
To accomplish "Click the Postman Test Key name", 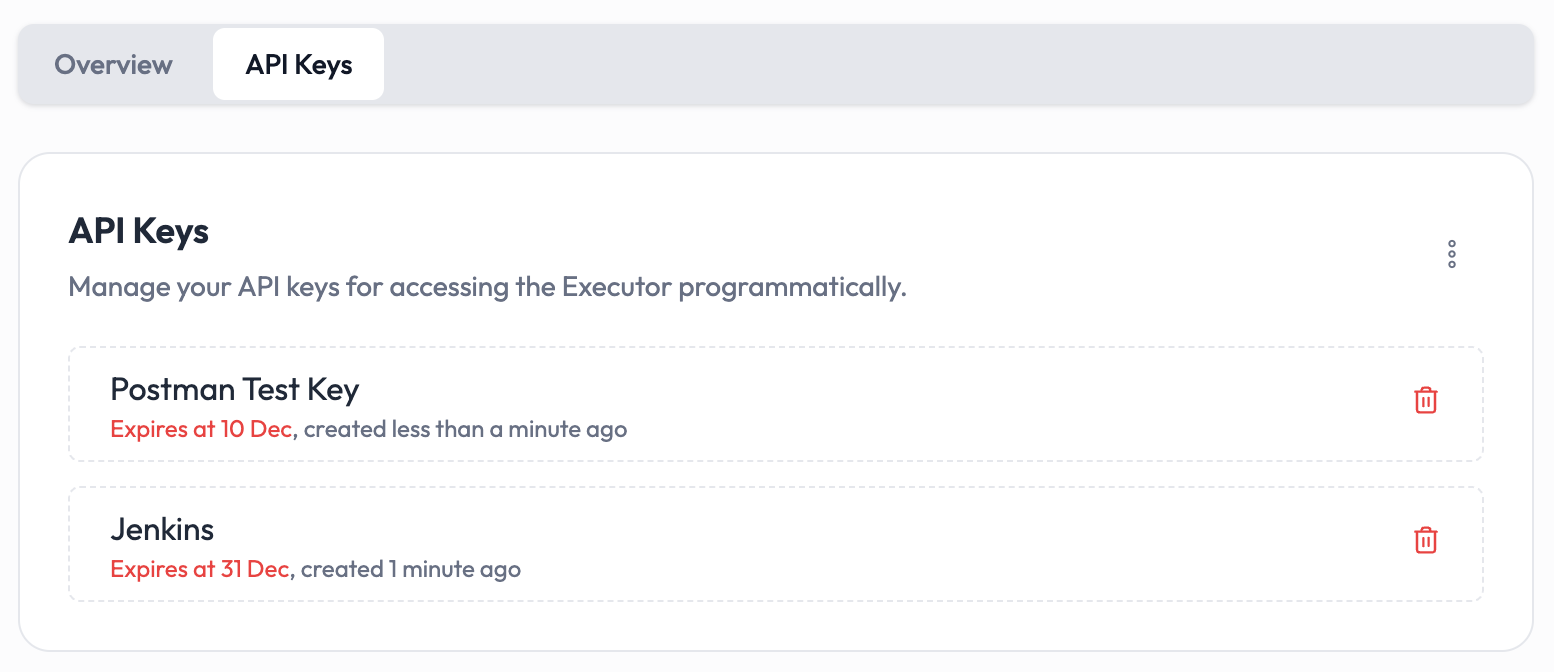I will click(x=234, y=389).
